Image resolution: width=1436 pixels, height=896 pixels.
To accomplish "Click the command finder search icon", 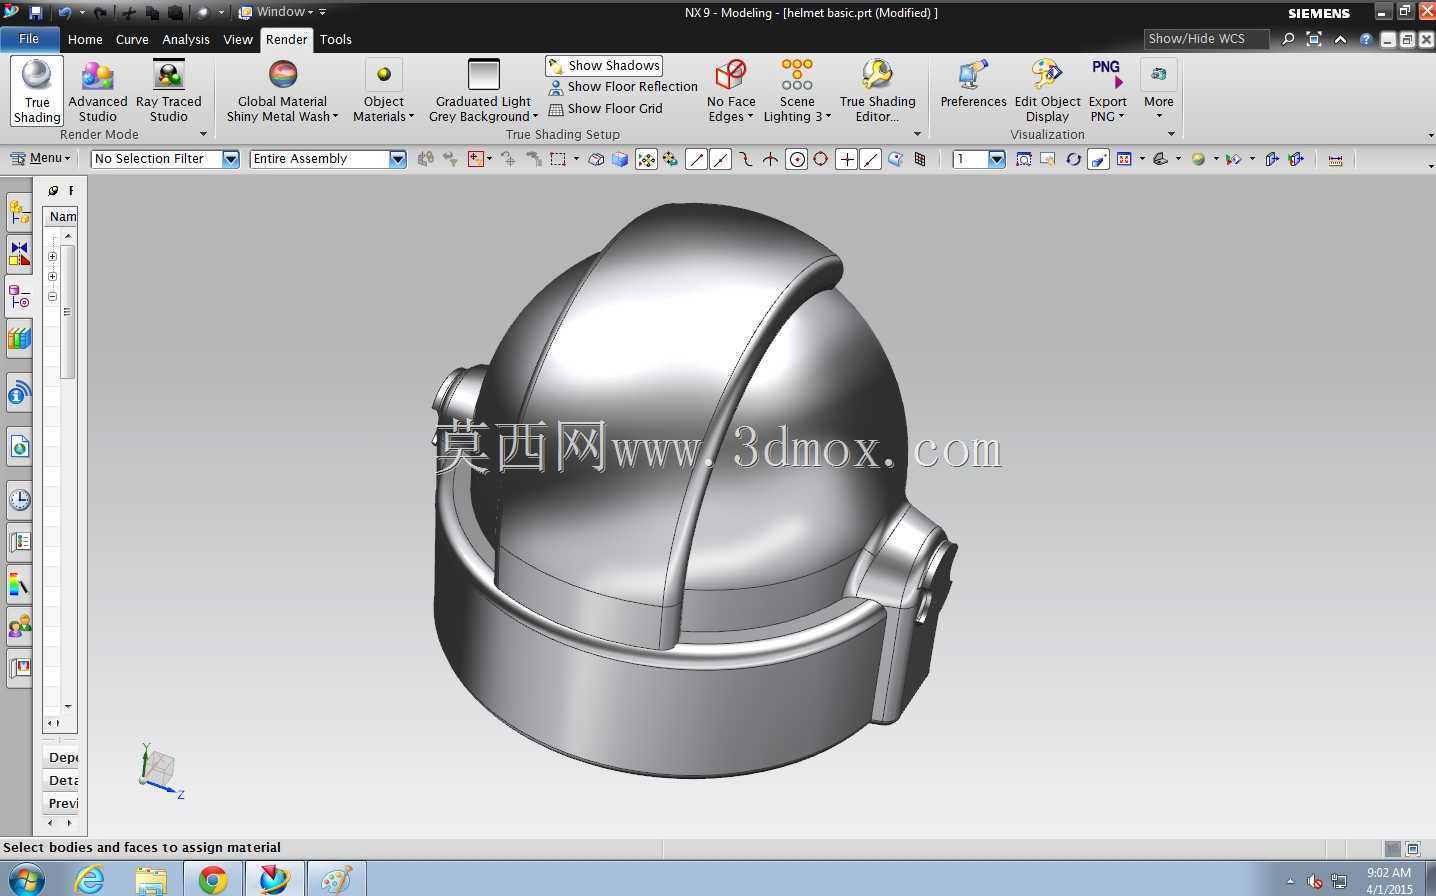I will pyautogui.click(x=1288, y=39).
